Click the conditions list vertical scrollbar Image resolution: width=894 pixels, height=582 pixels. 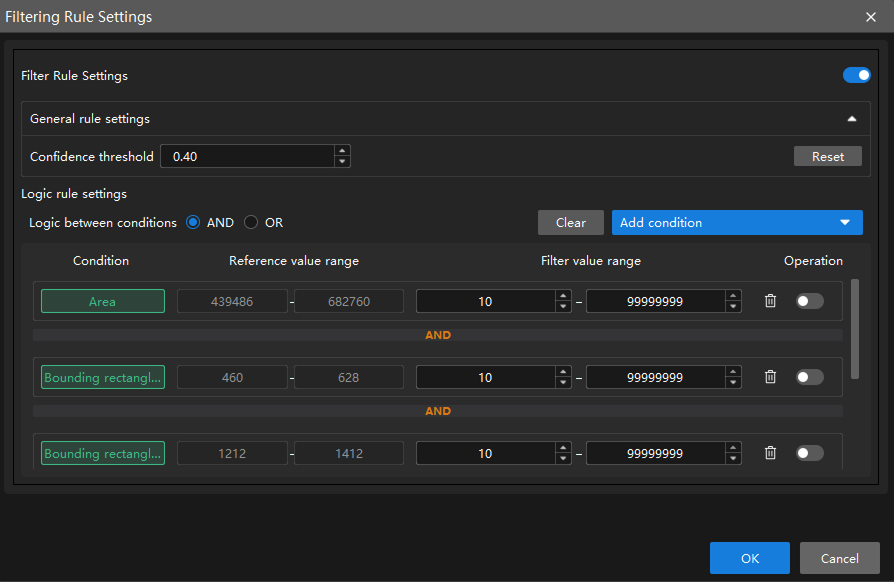[855, 329]
